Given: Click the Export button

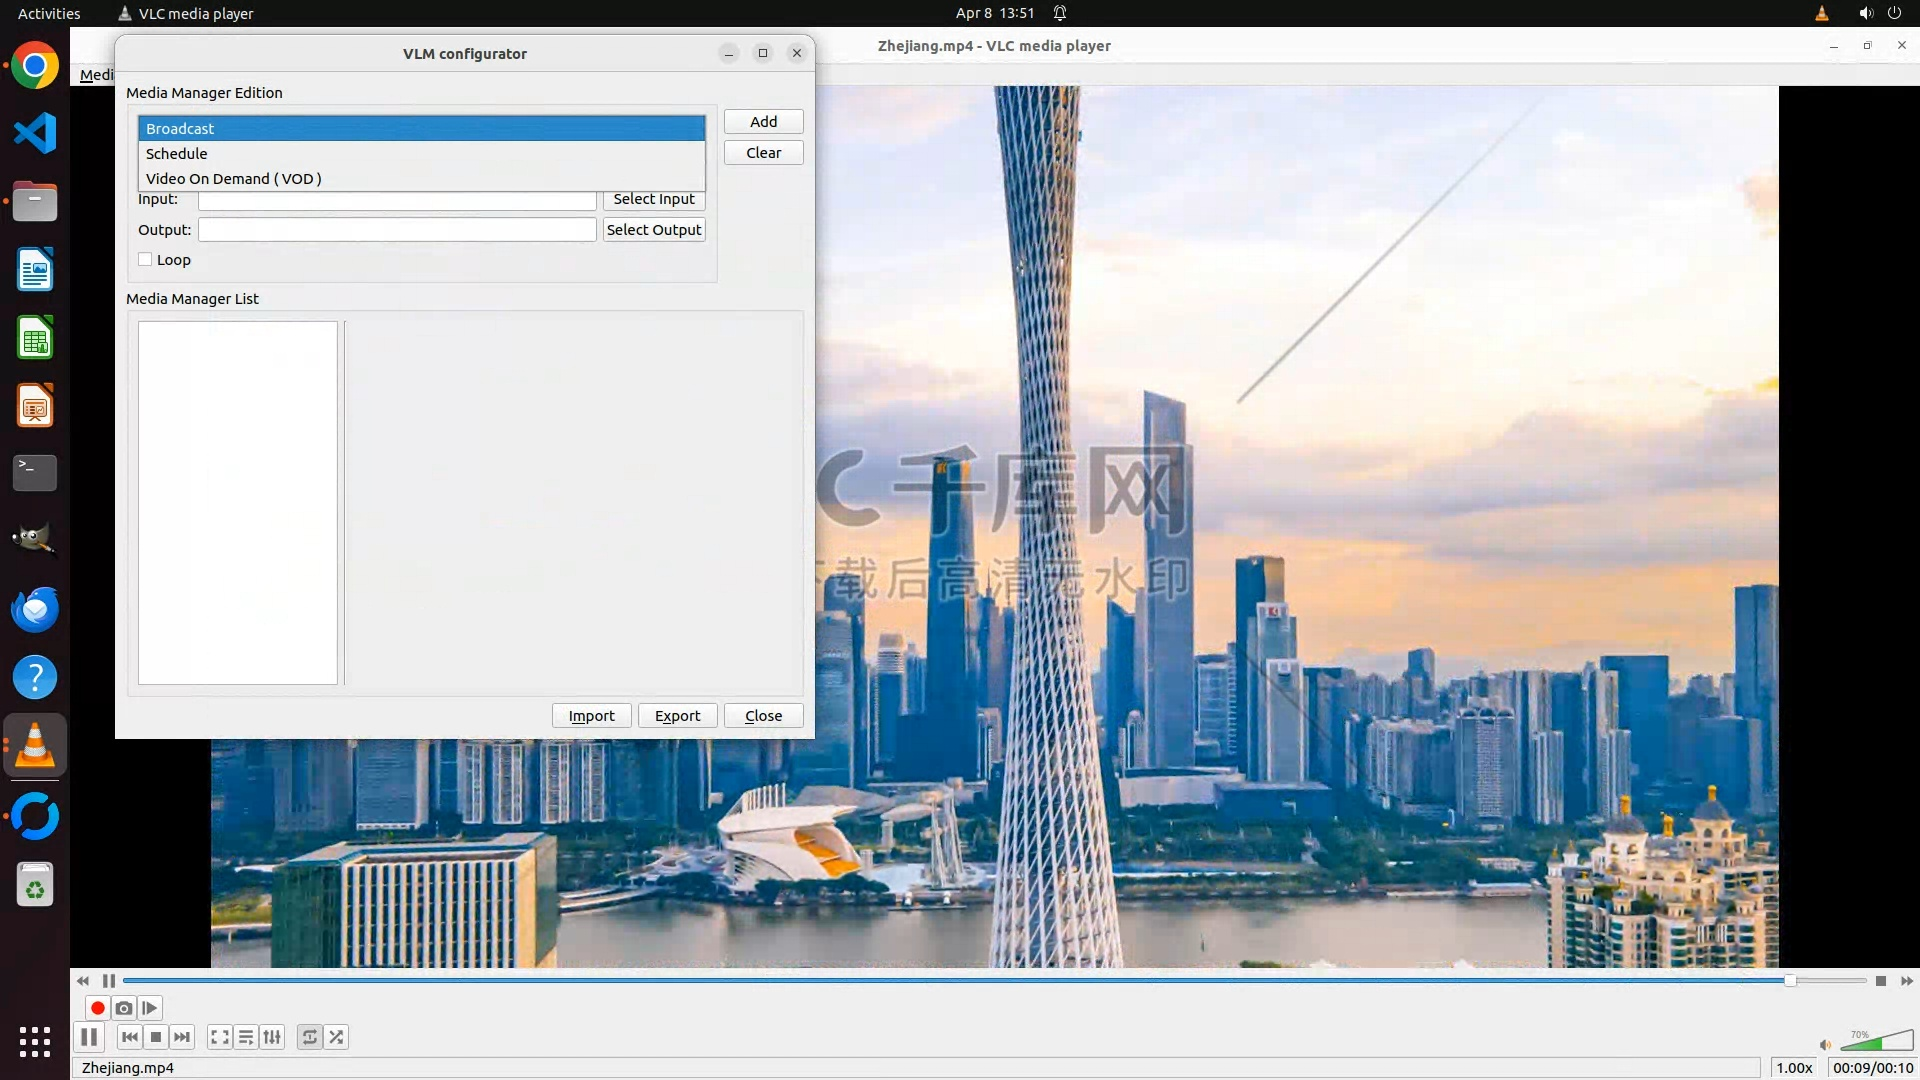Looking at the screenshot, I should (x=677, y=716).
